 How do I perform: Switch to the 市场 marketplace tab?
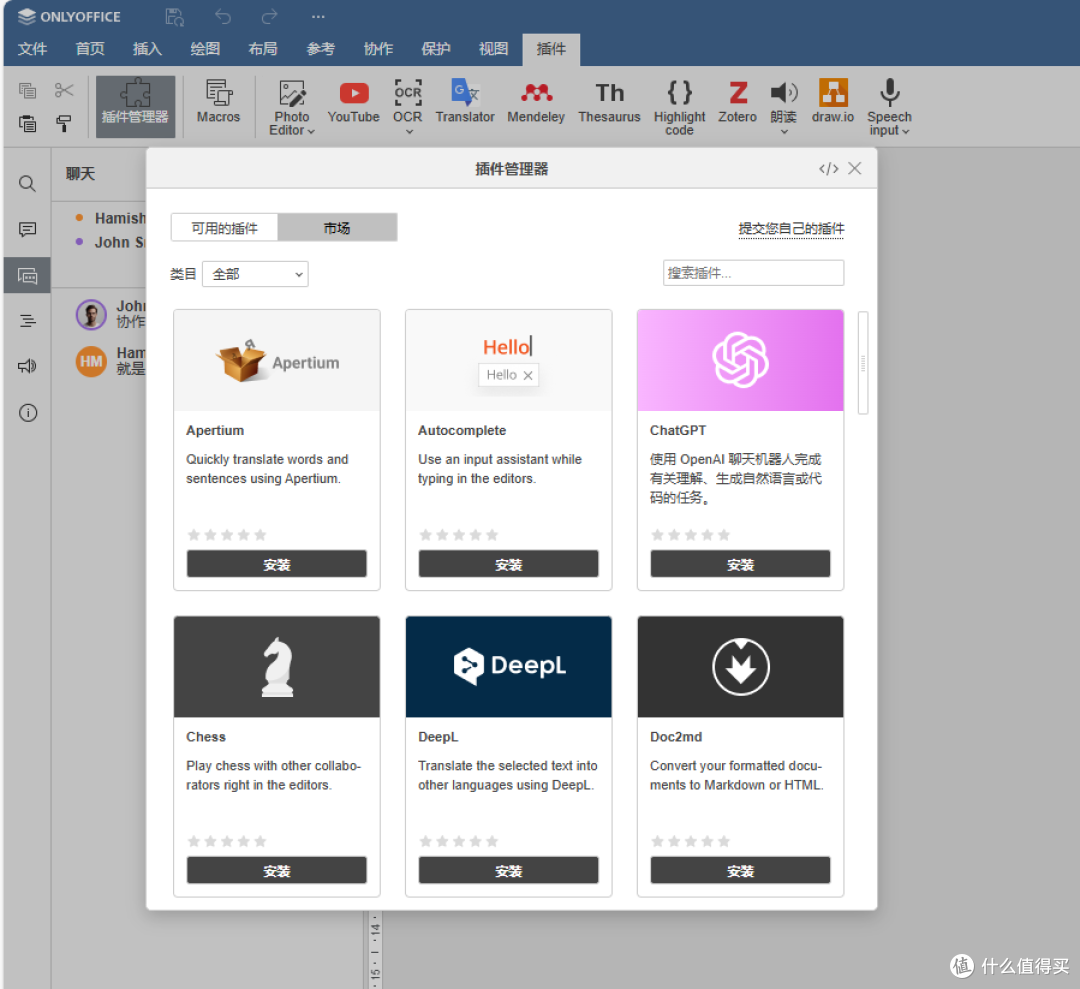(x=337, y=228)
